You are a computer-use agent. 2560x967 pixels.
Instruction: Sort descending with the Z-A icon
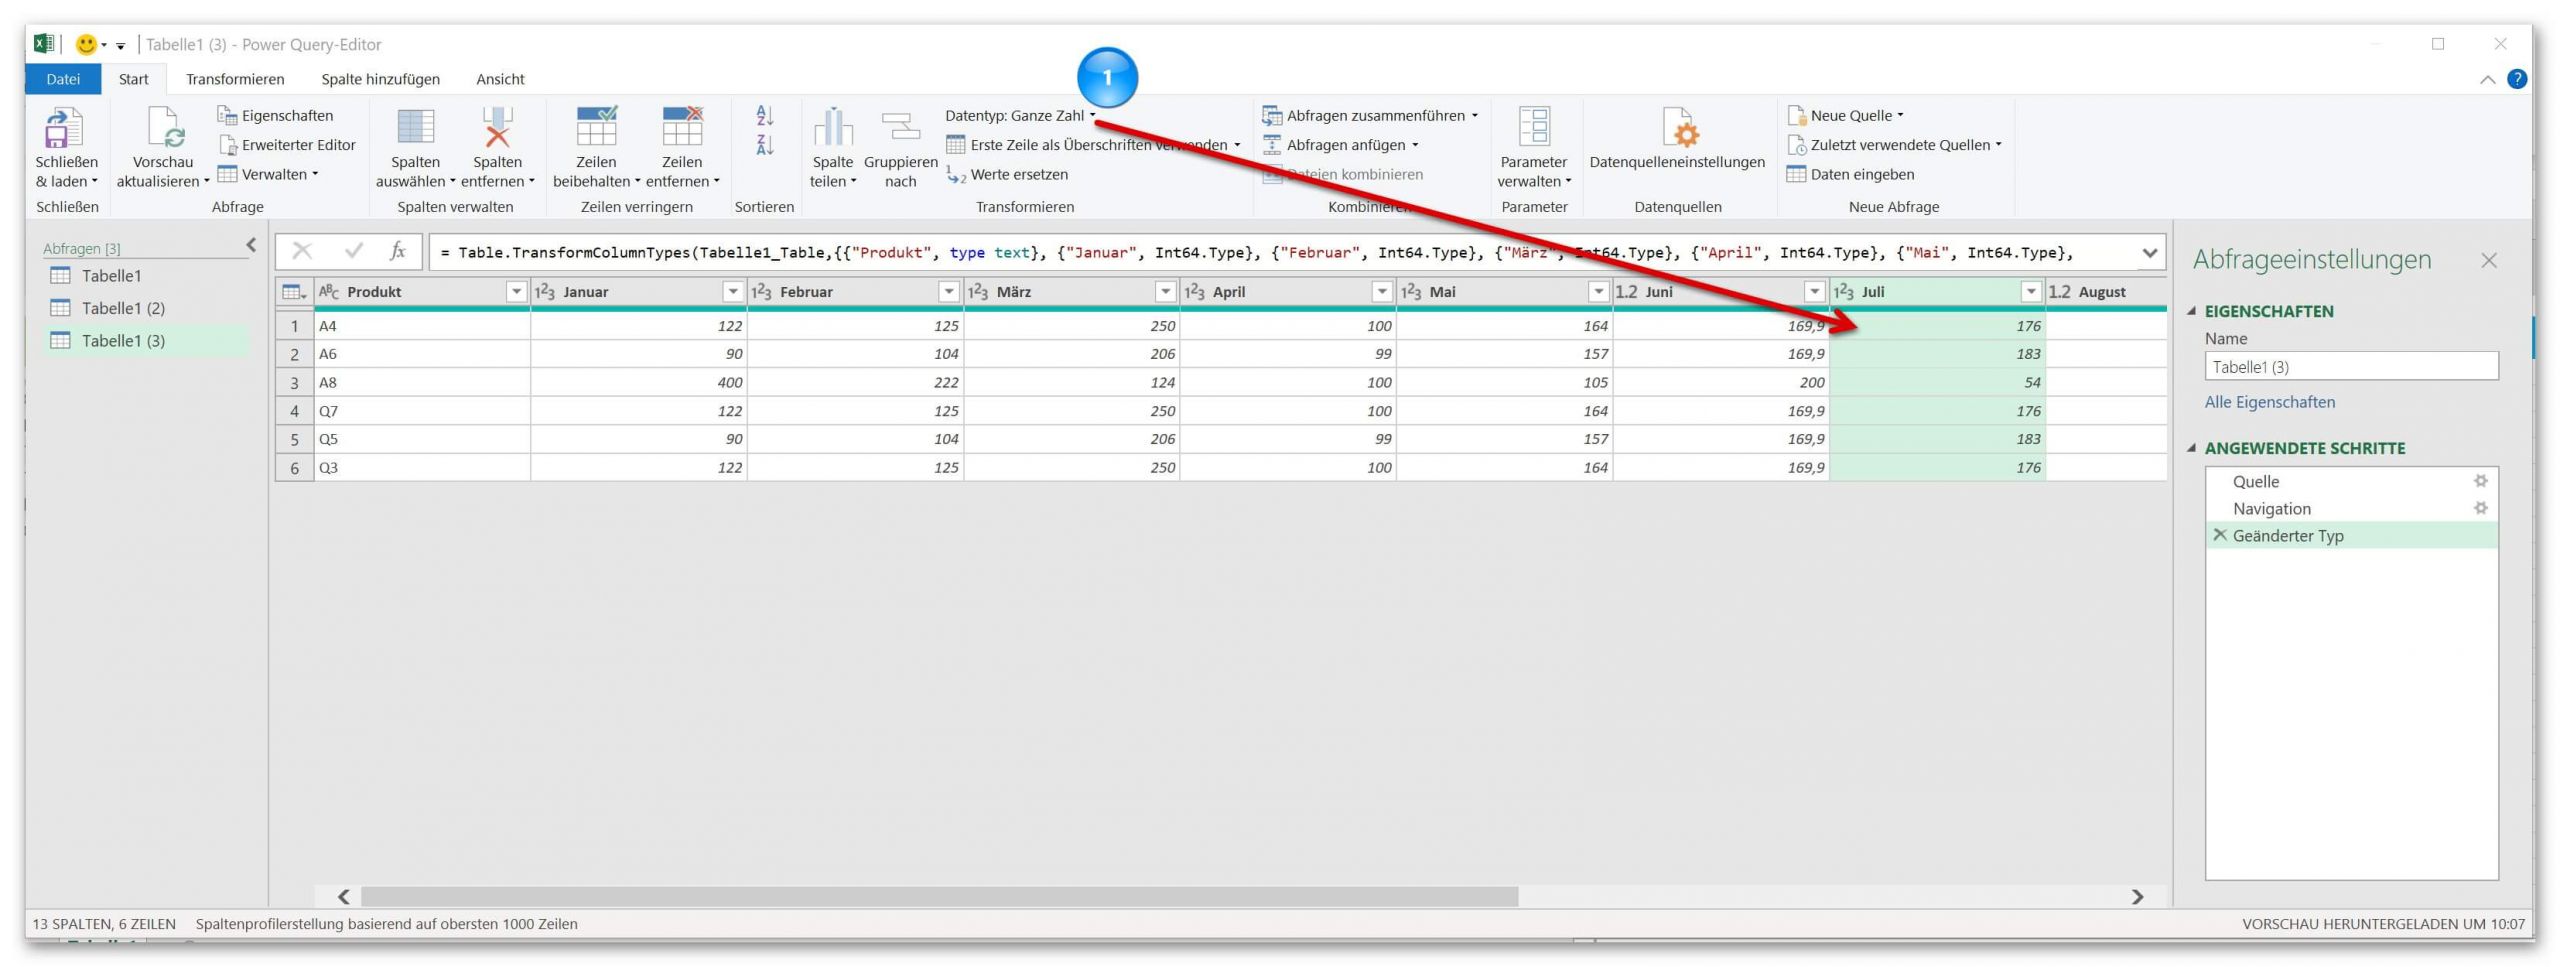coord(765,145)
